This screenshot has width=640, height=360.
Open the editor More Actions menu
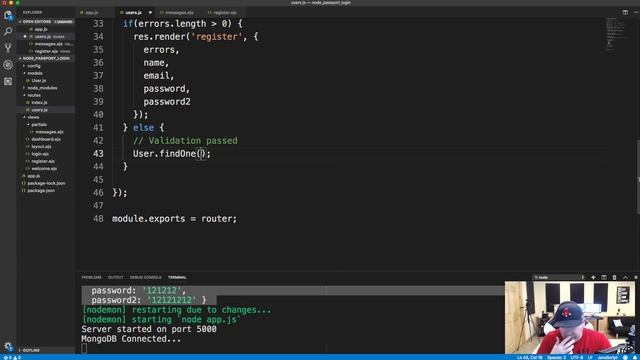coord(636,12)
